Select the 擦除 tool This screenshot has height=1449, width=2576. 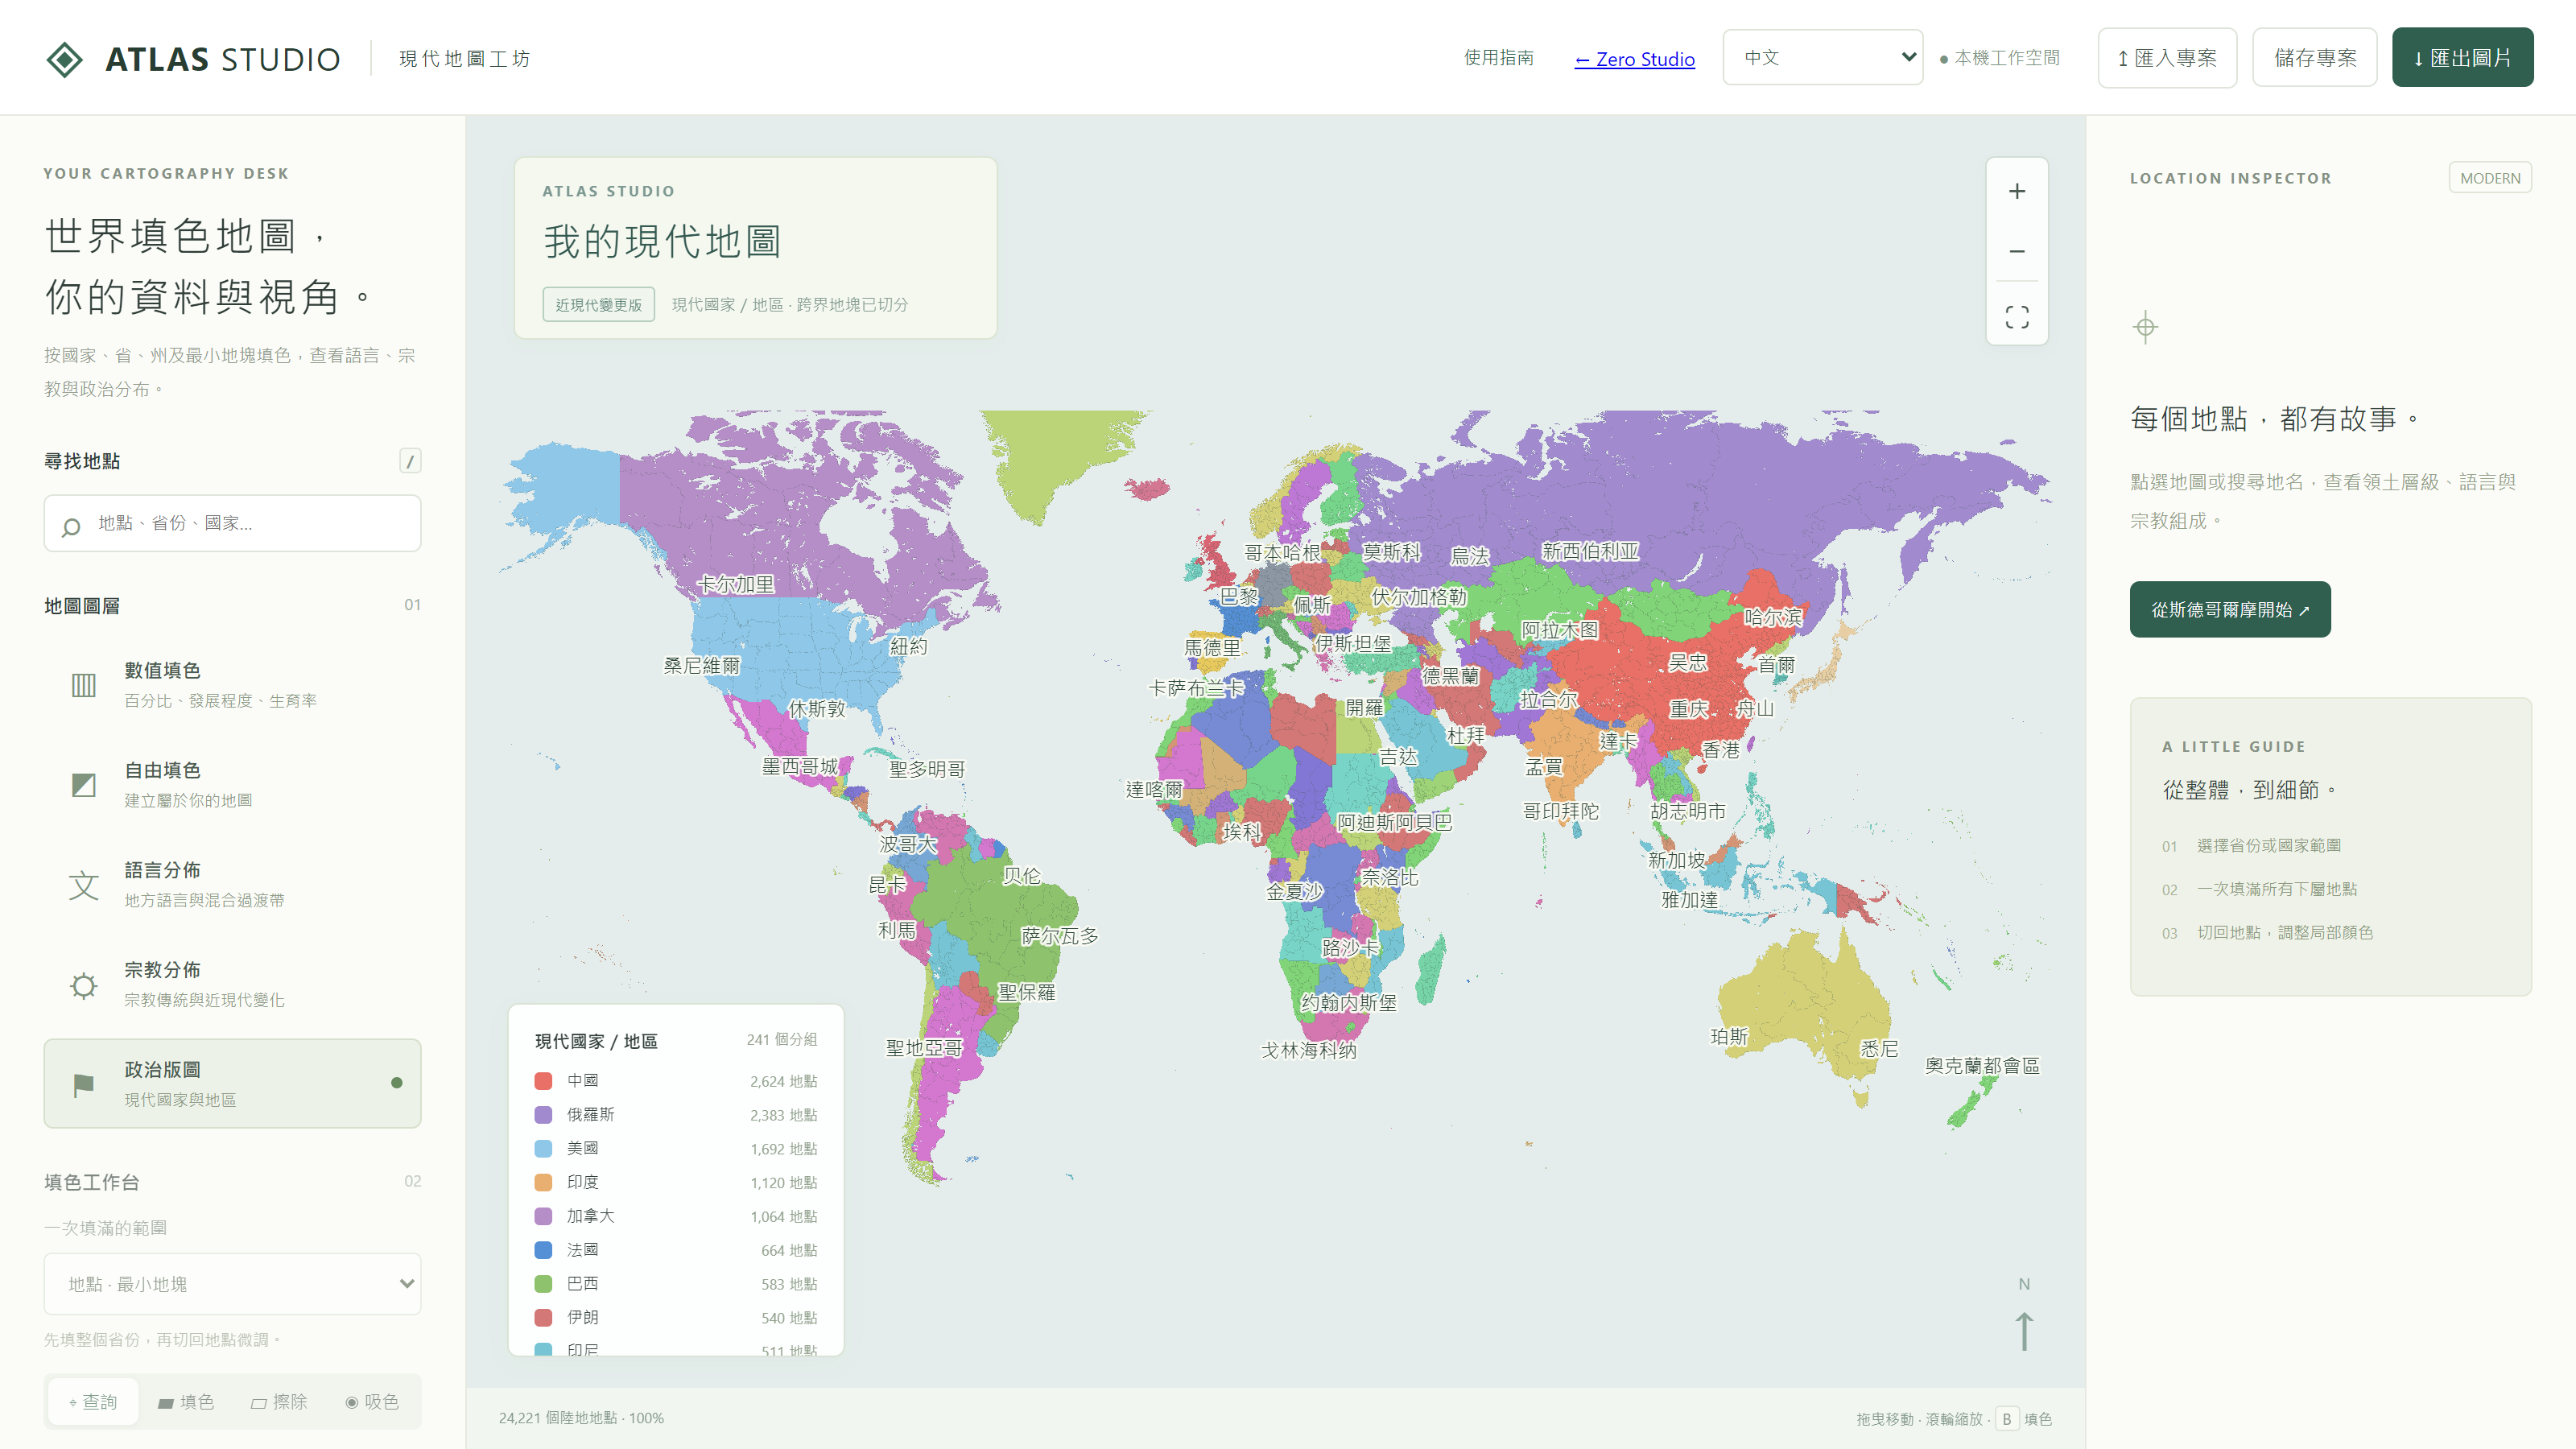pos(279,1402)
